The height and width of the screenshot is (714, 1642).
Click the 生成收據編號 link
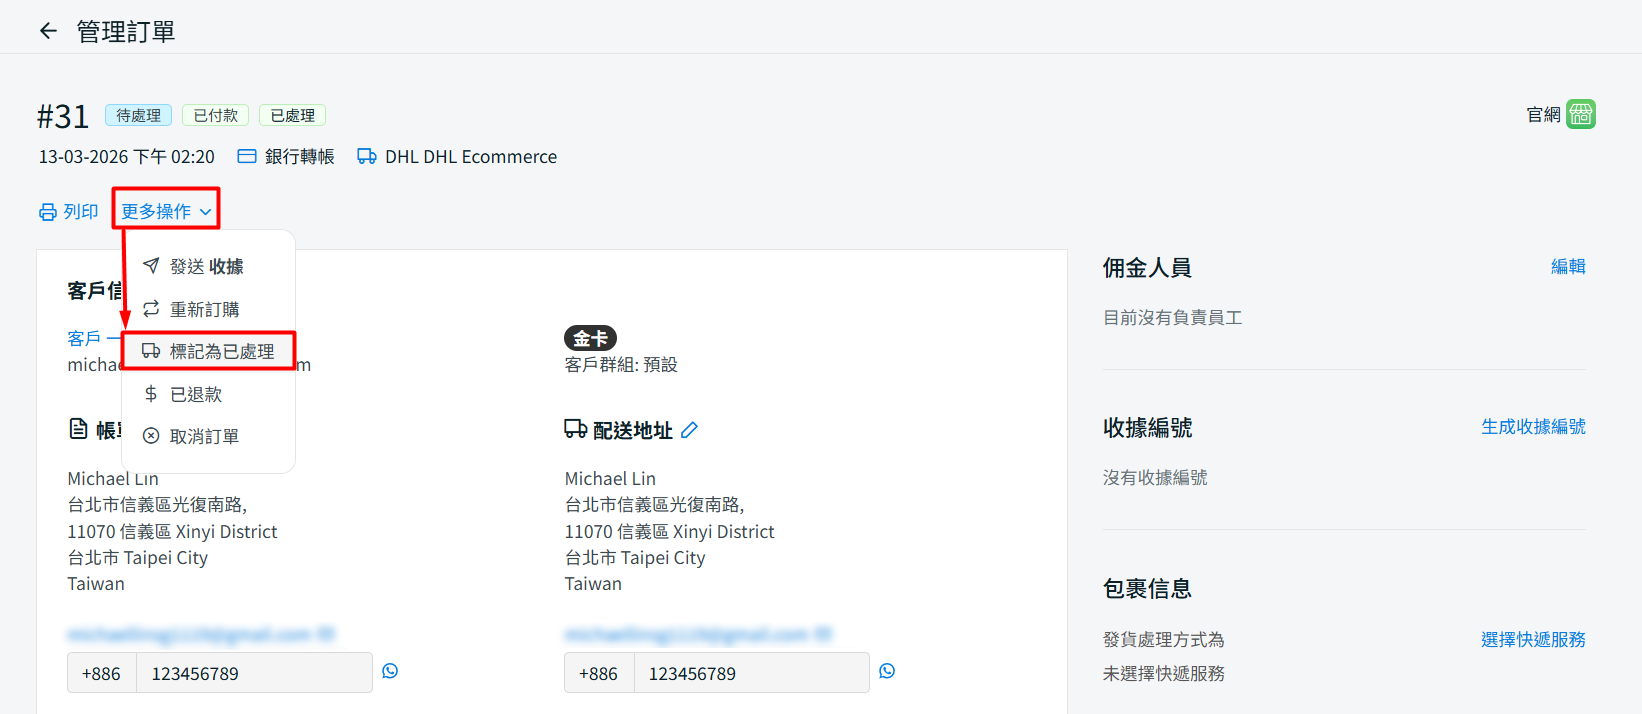click(x=1532, y=427)
